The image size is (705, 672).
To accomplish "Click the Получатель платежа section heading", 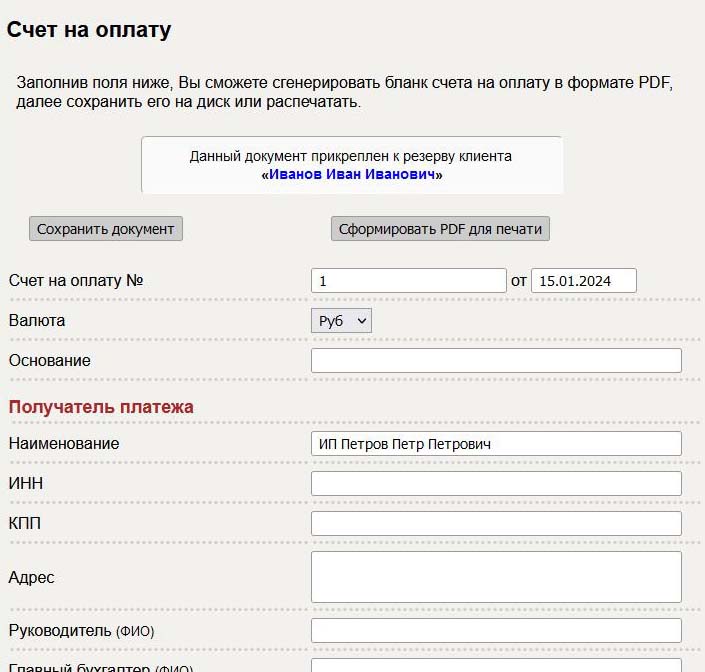I will click(101, 407).
